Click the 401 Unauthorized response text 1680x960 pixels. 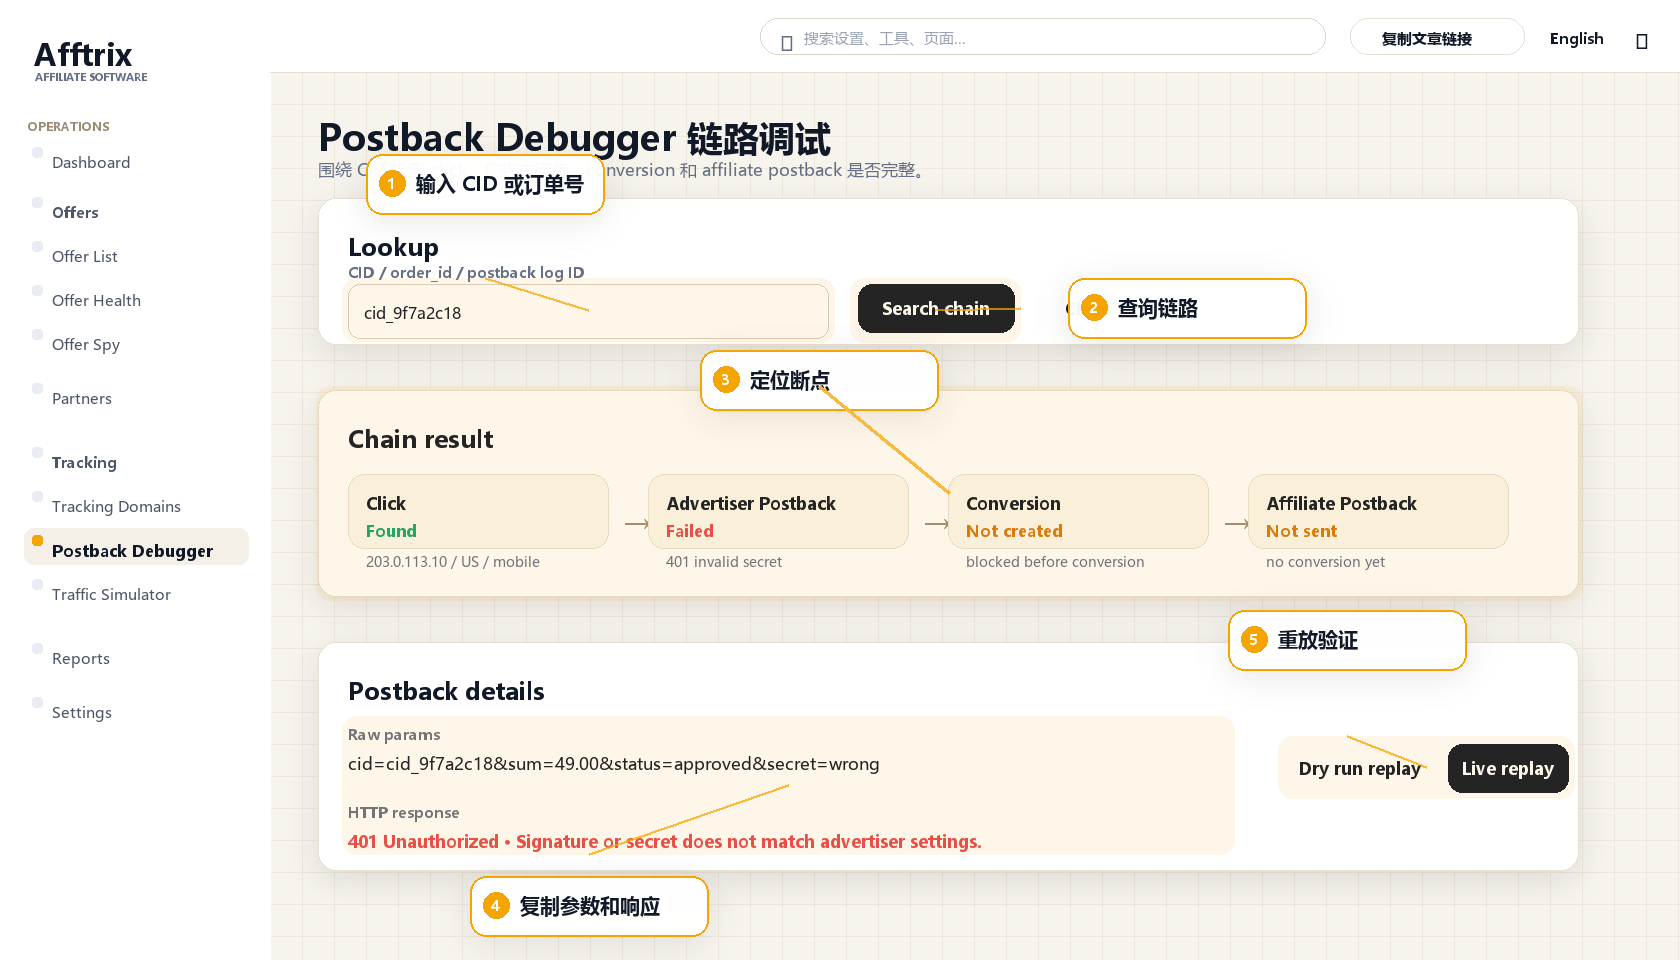665,842
